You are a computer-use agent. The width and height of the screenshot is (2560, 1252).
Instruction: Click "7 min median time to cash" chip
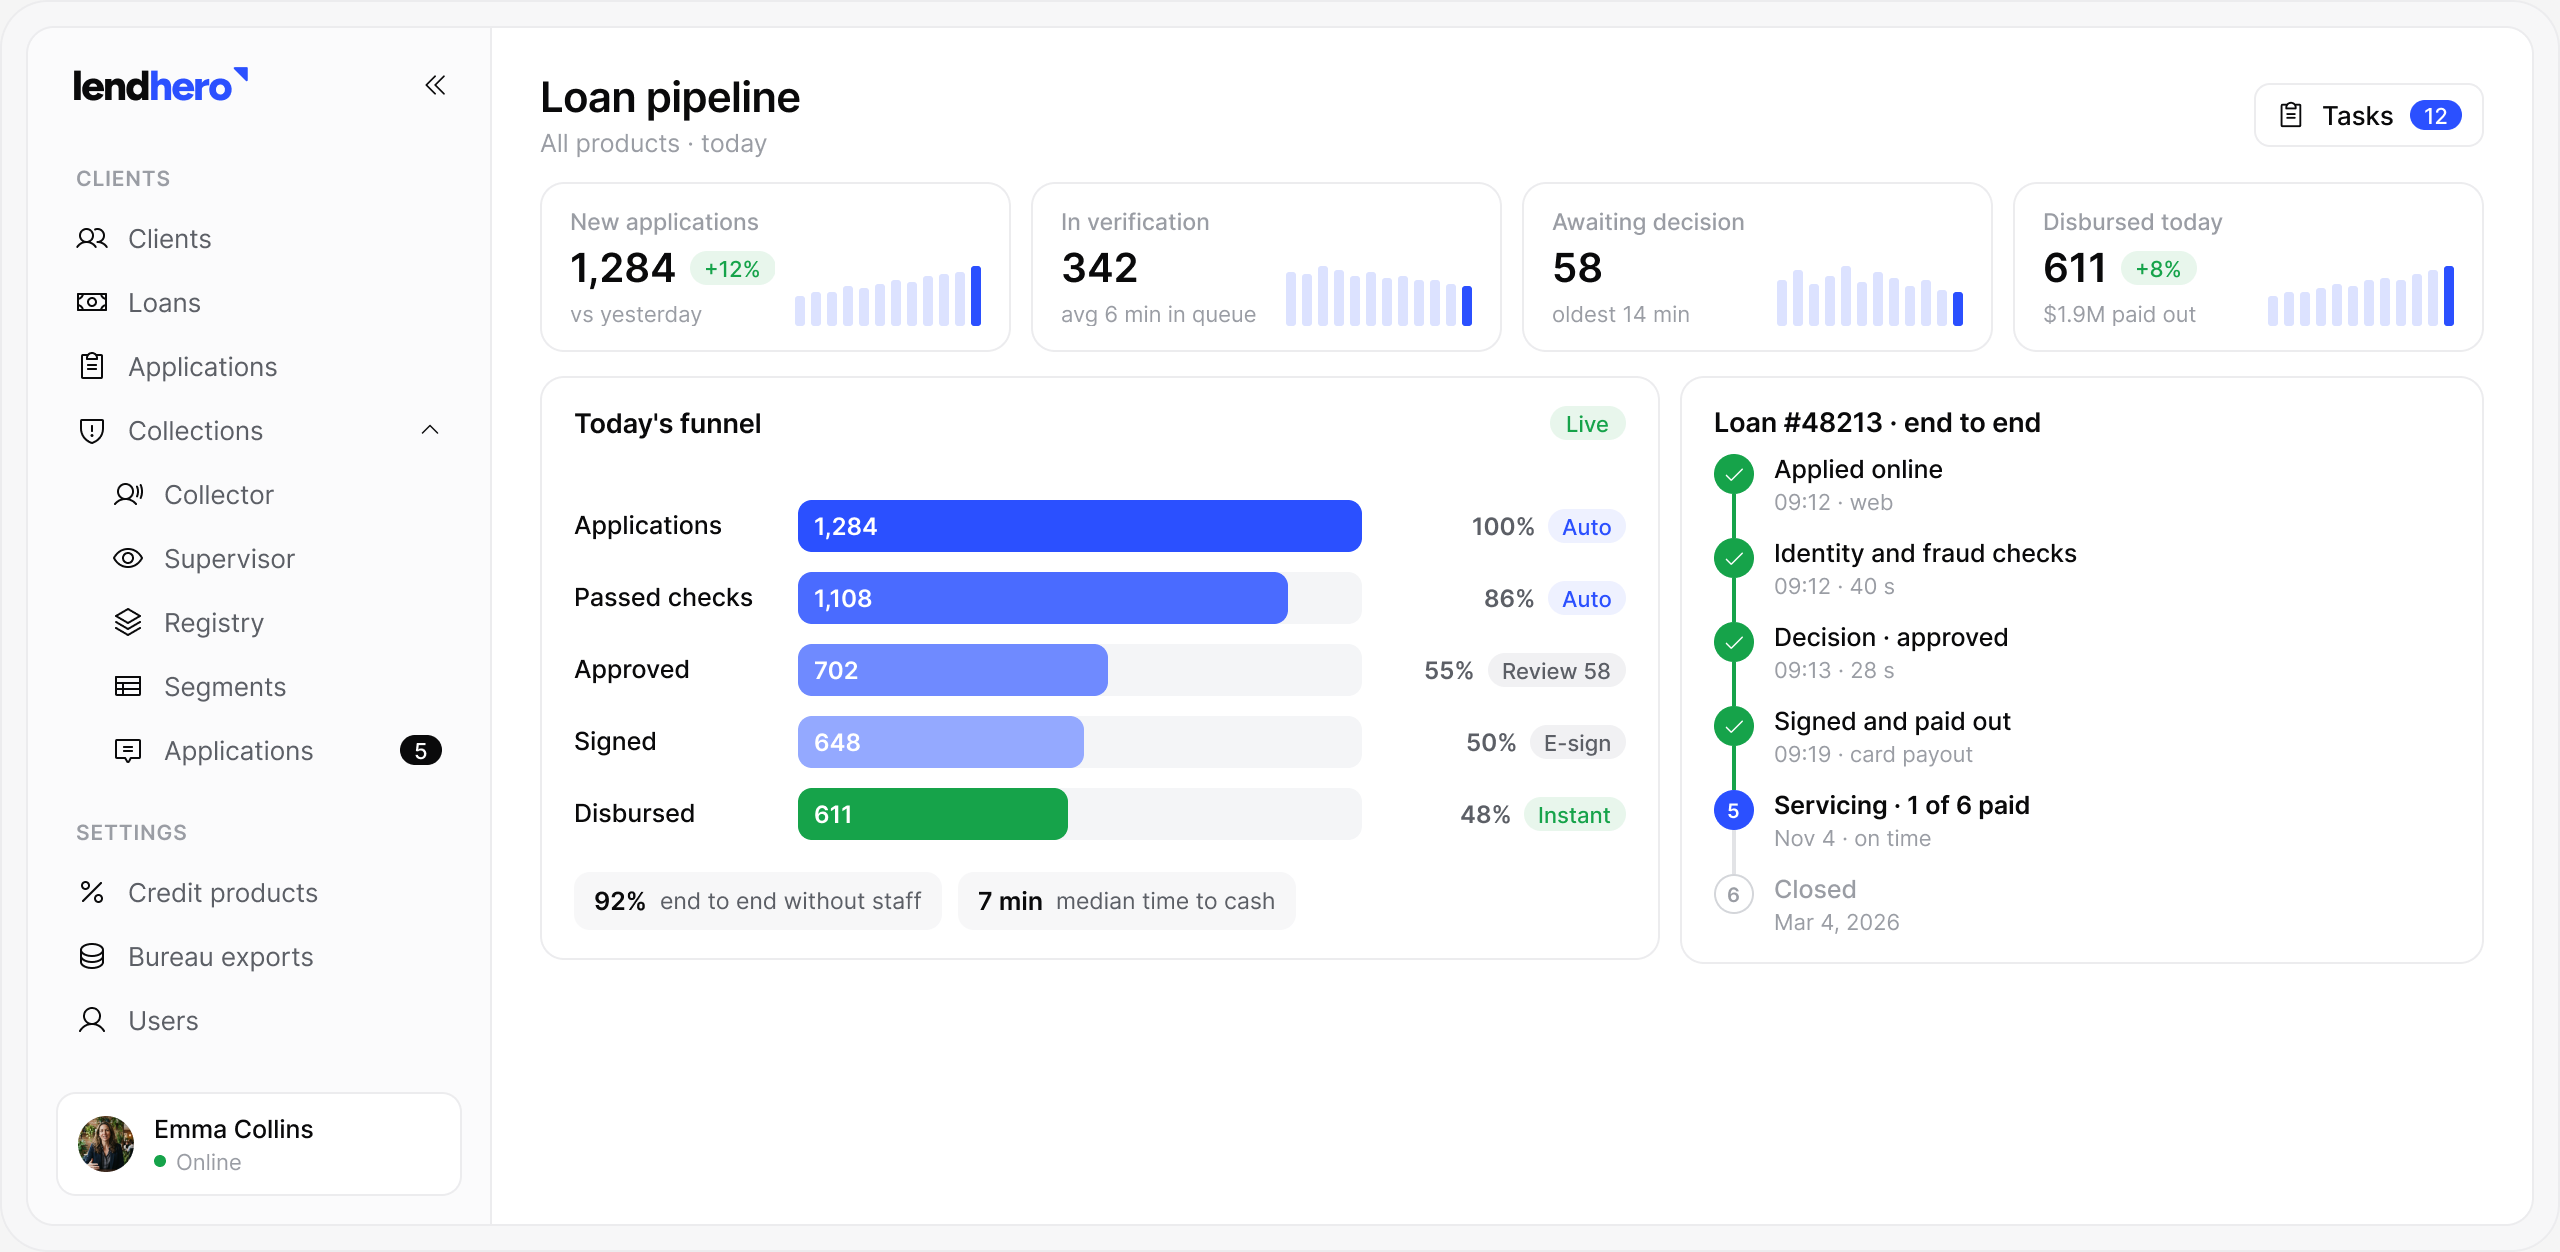click(x=1127, y=902)
